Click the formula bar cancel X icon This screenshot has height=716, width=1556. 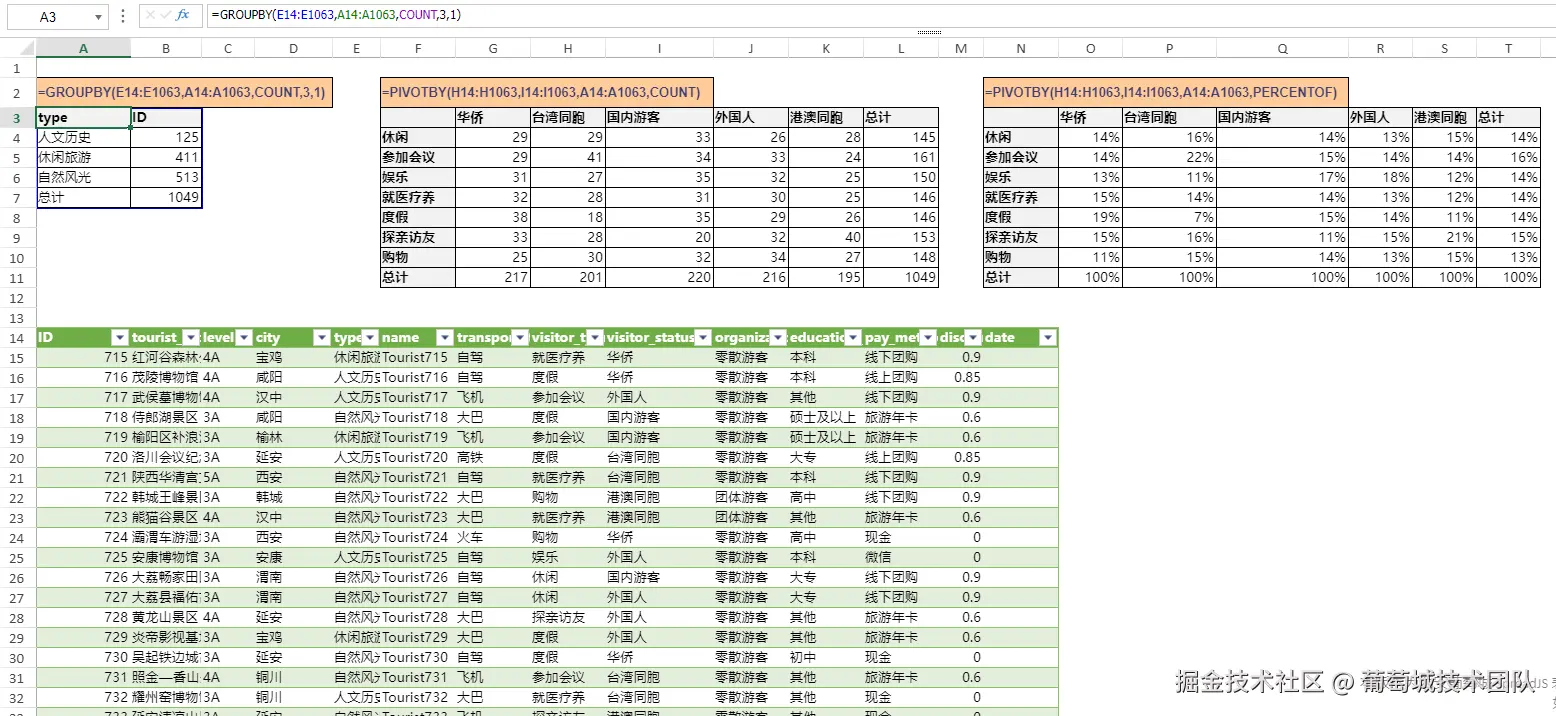pos(149,16)
